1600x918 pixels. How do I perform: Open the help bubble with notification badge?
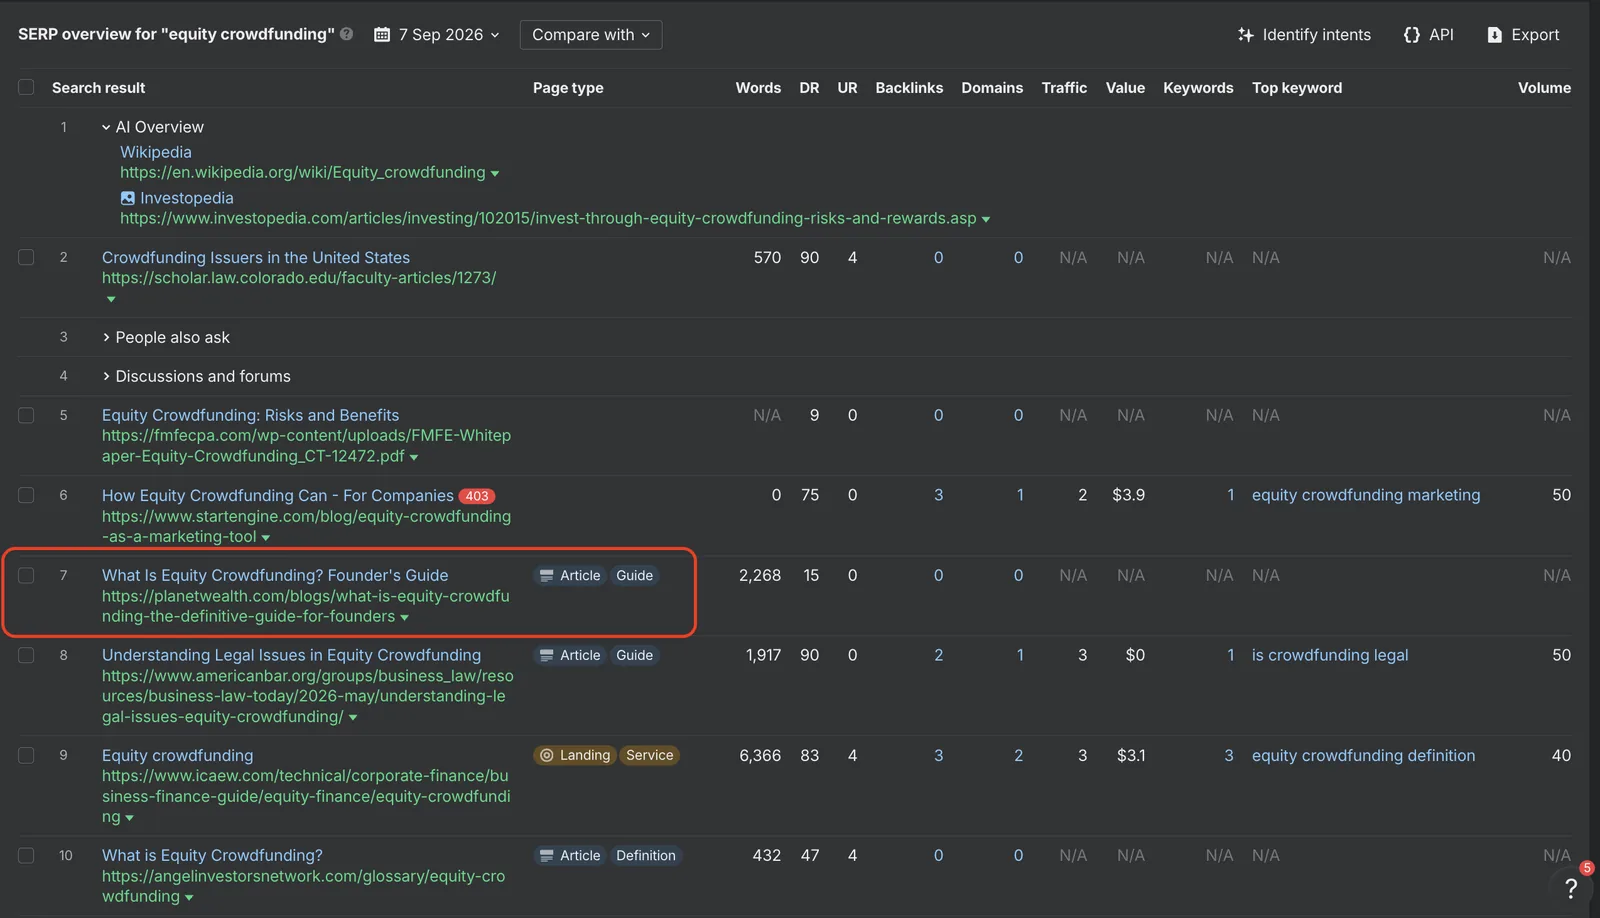click(1571, 887)
